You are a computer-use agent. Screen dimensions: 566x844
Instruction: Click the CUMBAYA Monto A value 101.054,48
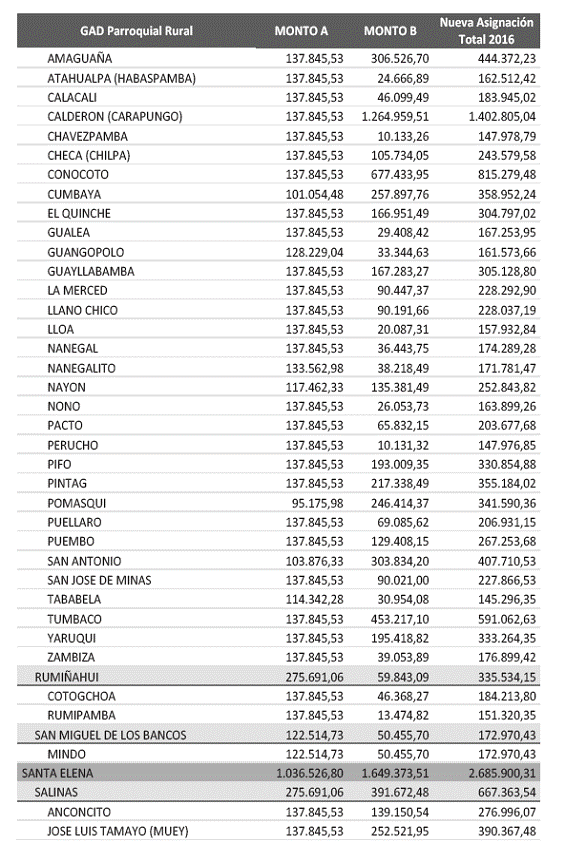point(314,194)
